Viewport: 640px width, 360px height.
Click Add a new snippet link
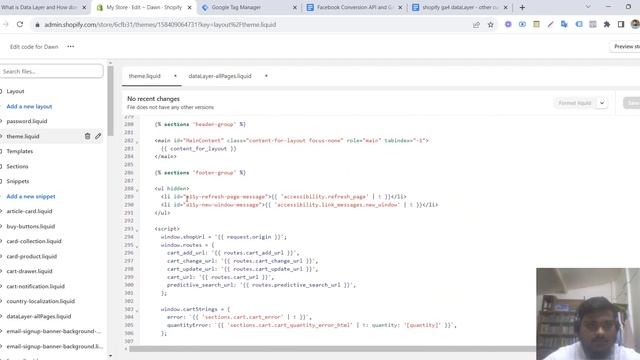[31, 196]
